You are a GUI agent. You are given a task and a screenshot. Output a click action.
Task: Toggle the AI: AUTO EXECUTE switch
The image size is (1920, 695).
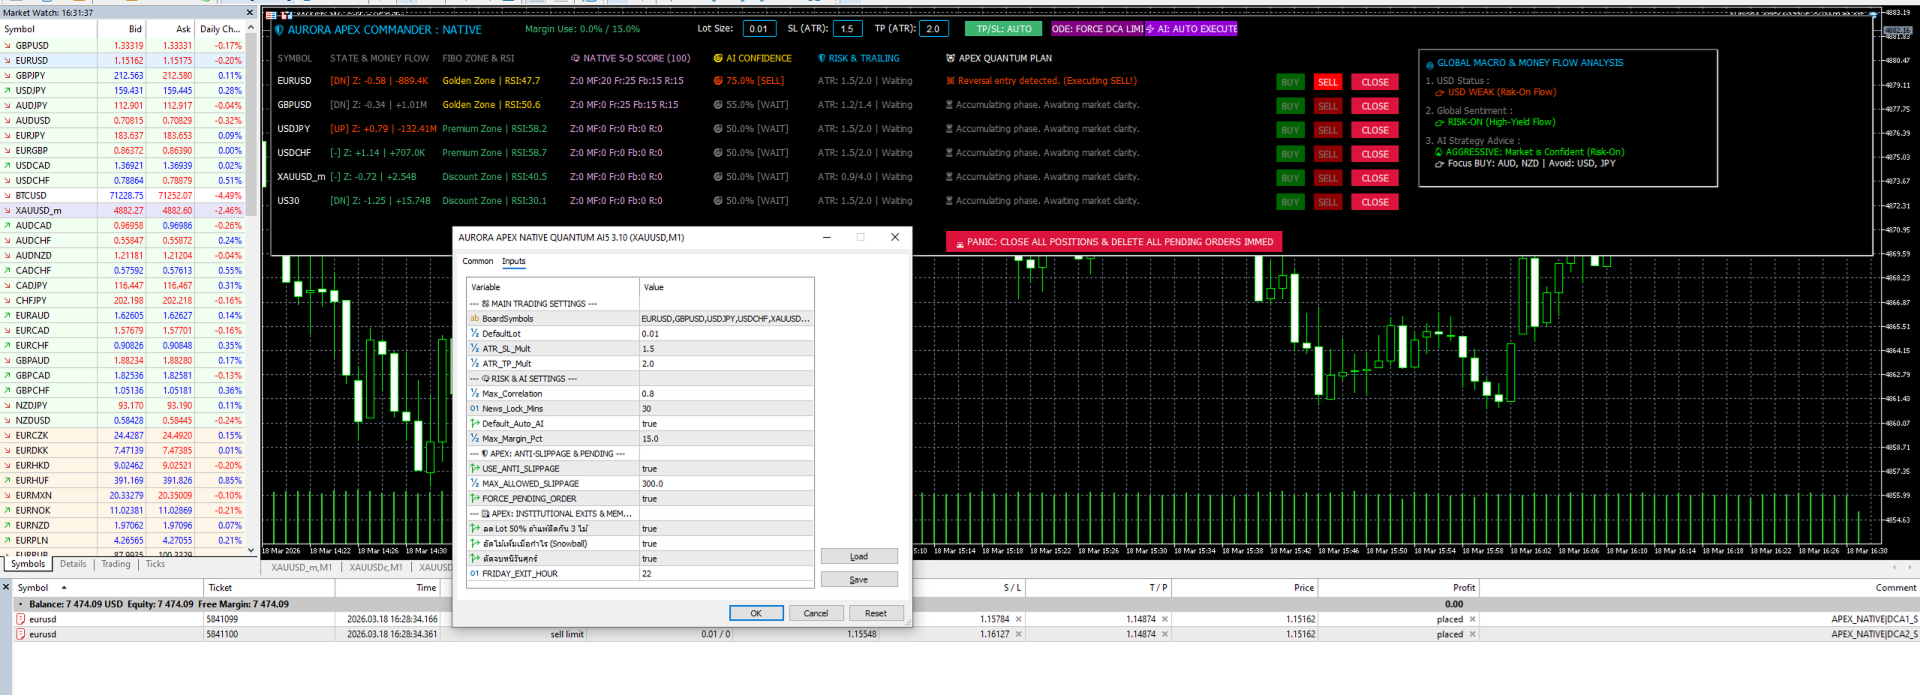click(1191, 29)
